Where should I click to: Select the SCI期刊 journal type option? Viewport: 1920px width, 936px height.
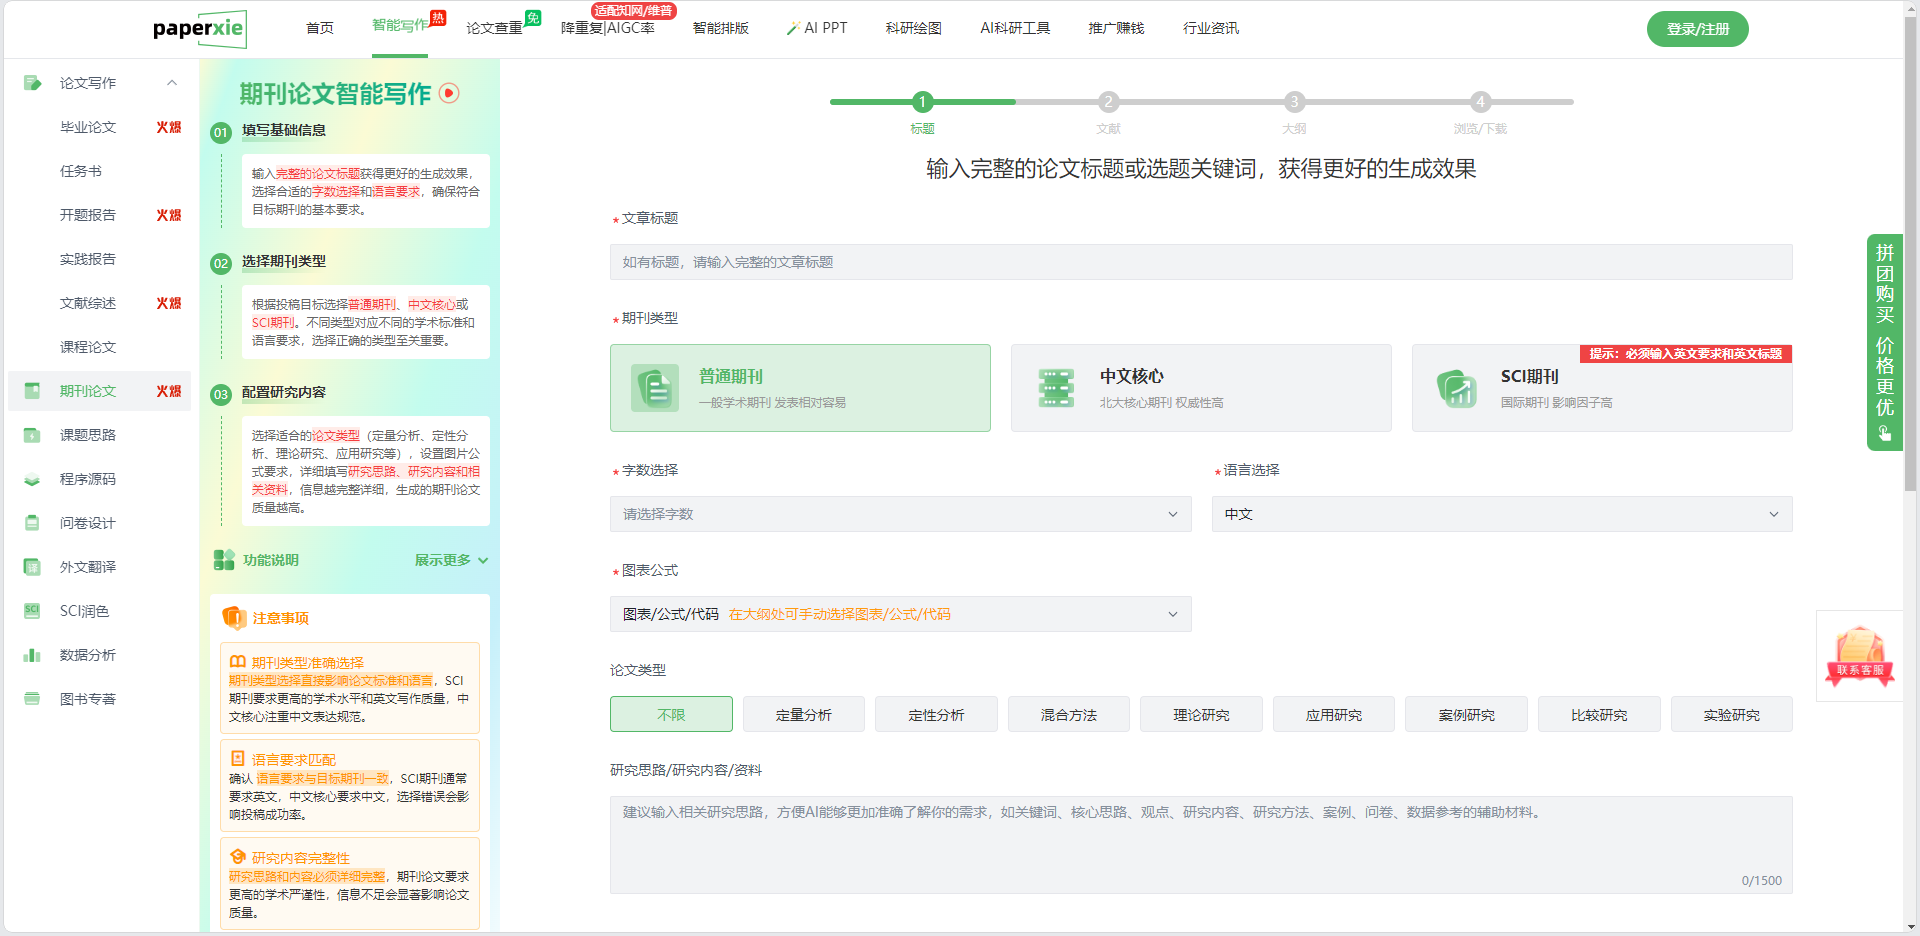(x=1601, y=388)
